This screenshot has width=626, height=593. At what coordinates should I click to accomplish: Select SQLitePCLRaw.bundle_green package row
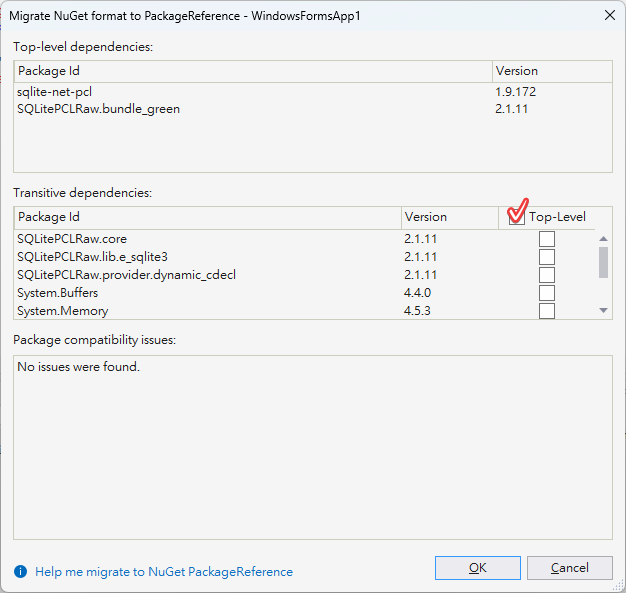pos(98,109)
